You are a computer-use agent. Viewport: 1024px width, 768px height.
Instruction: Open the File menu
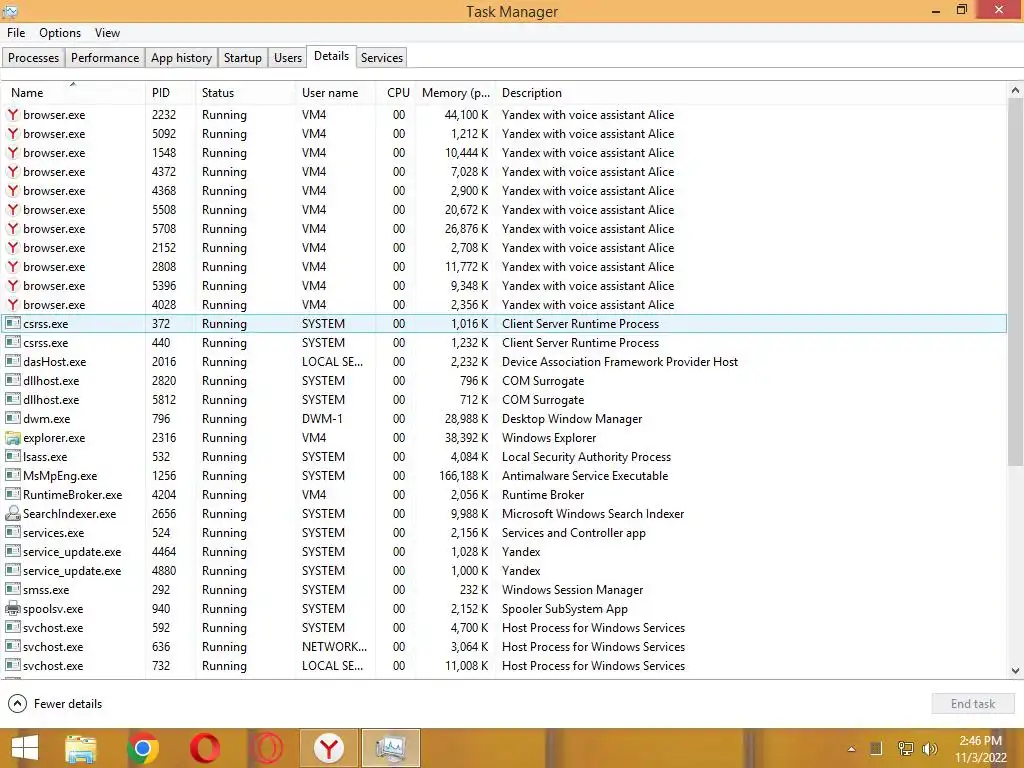coord(16,33)
